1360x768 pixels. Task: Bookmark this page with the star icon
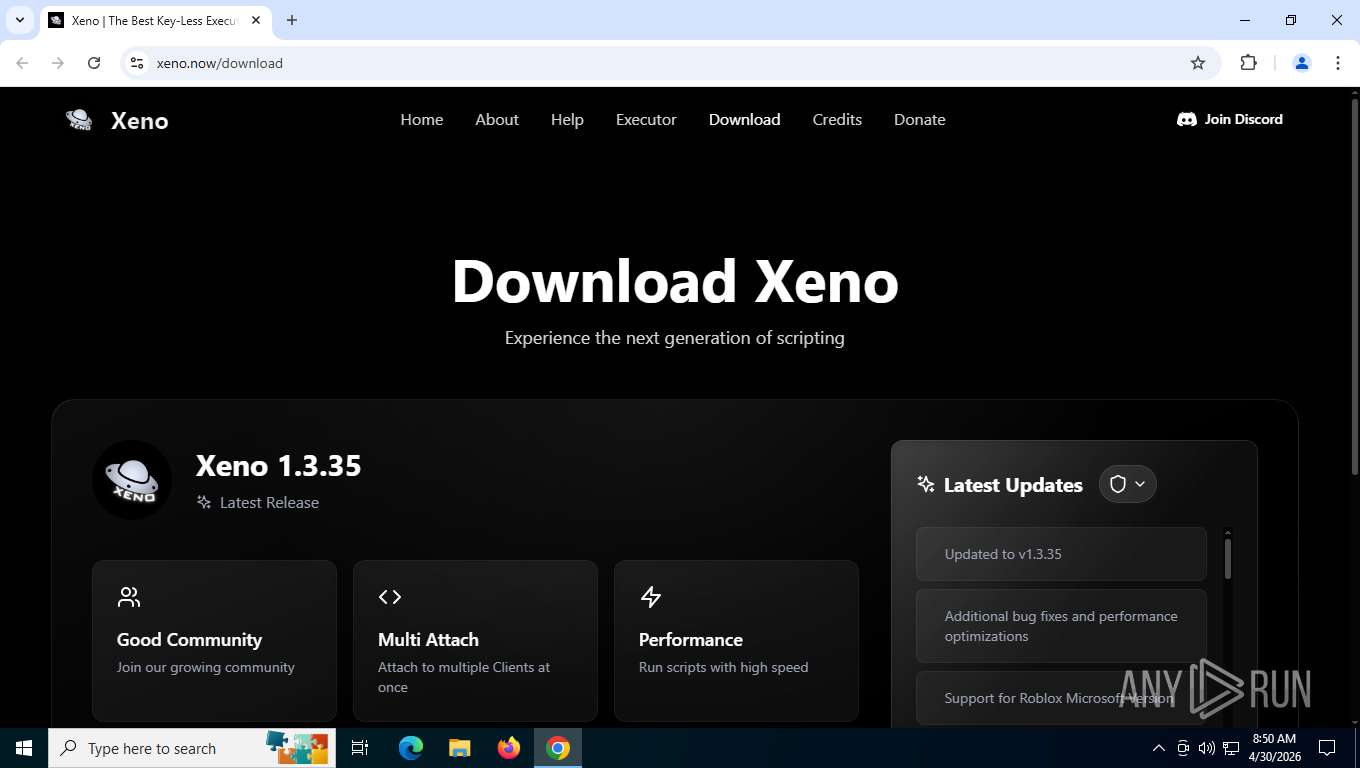pos(1198,63)
